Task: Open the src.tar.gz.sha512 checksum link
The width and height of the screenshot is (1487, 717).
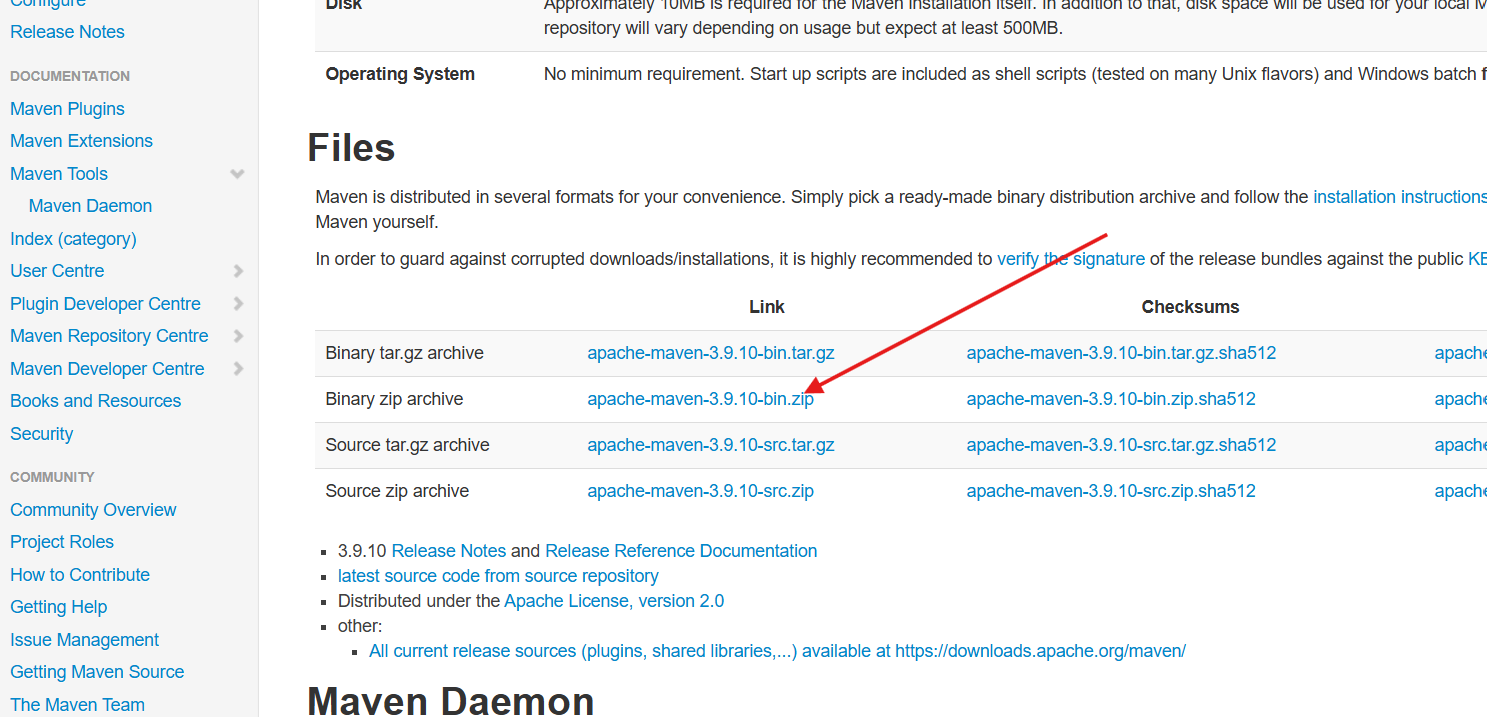Action: coord(1121,445)
